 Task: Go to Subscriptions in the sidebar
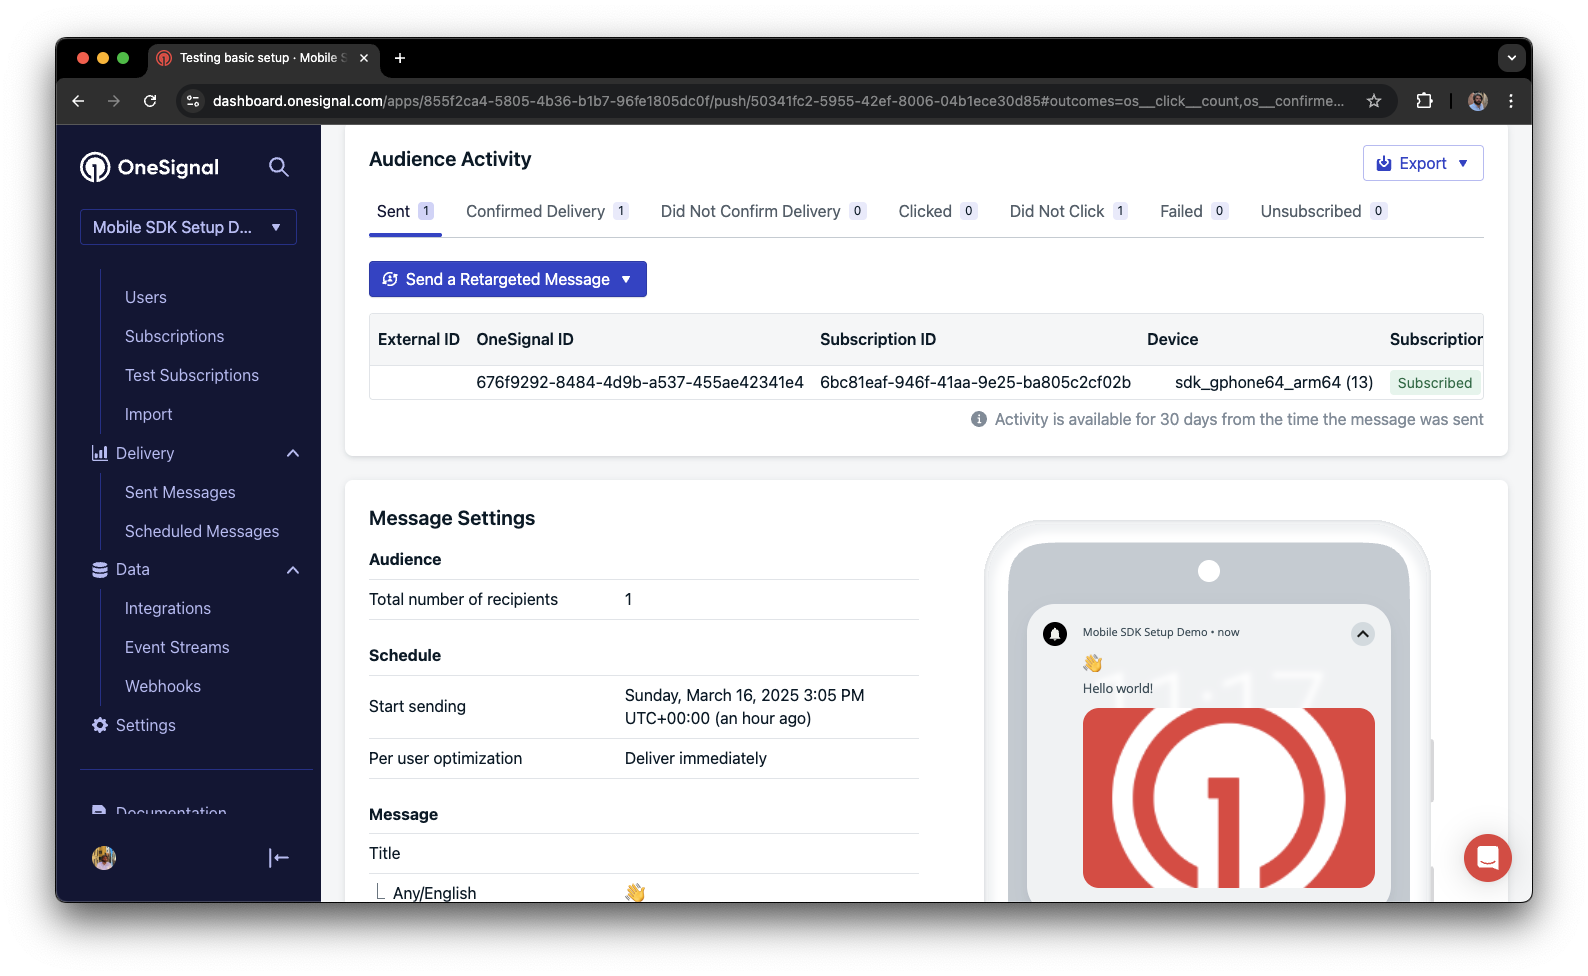pyautogui.click(x=174, y=336)
